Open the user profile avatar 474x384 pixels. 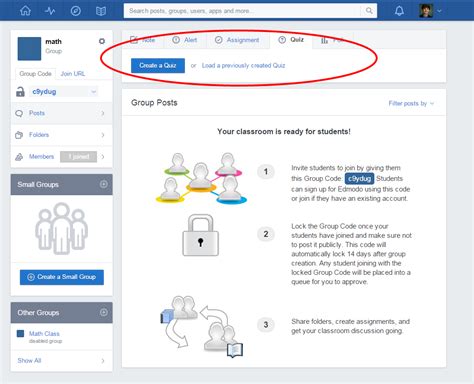tap(426, 11)
